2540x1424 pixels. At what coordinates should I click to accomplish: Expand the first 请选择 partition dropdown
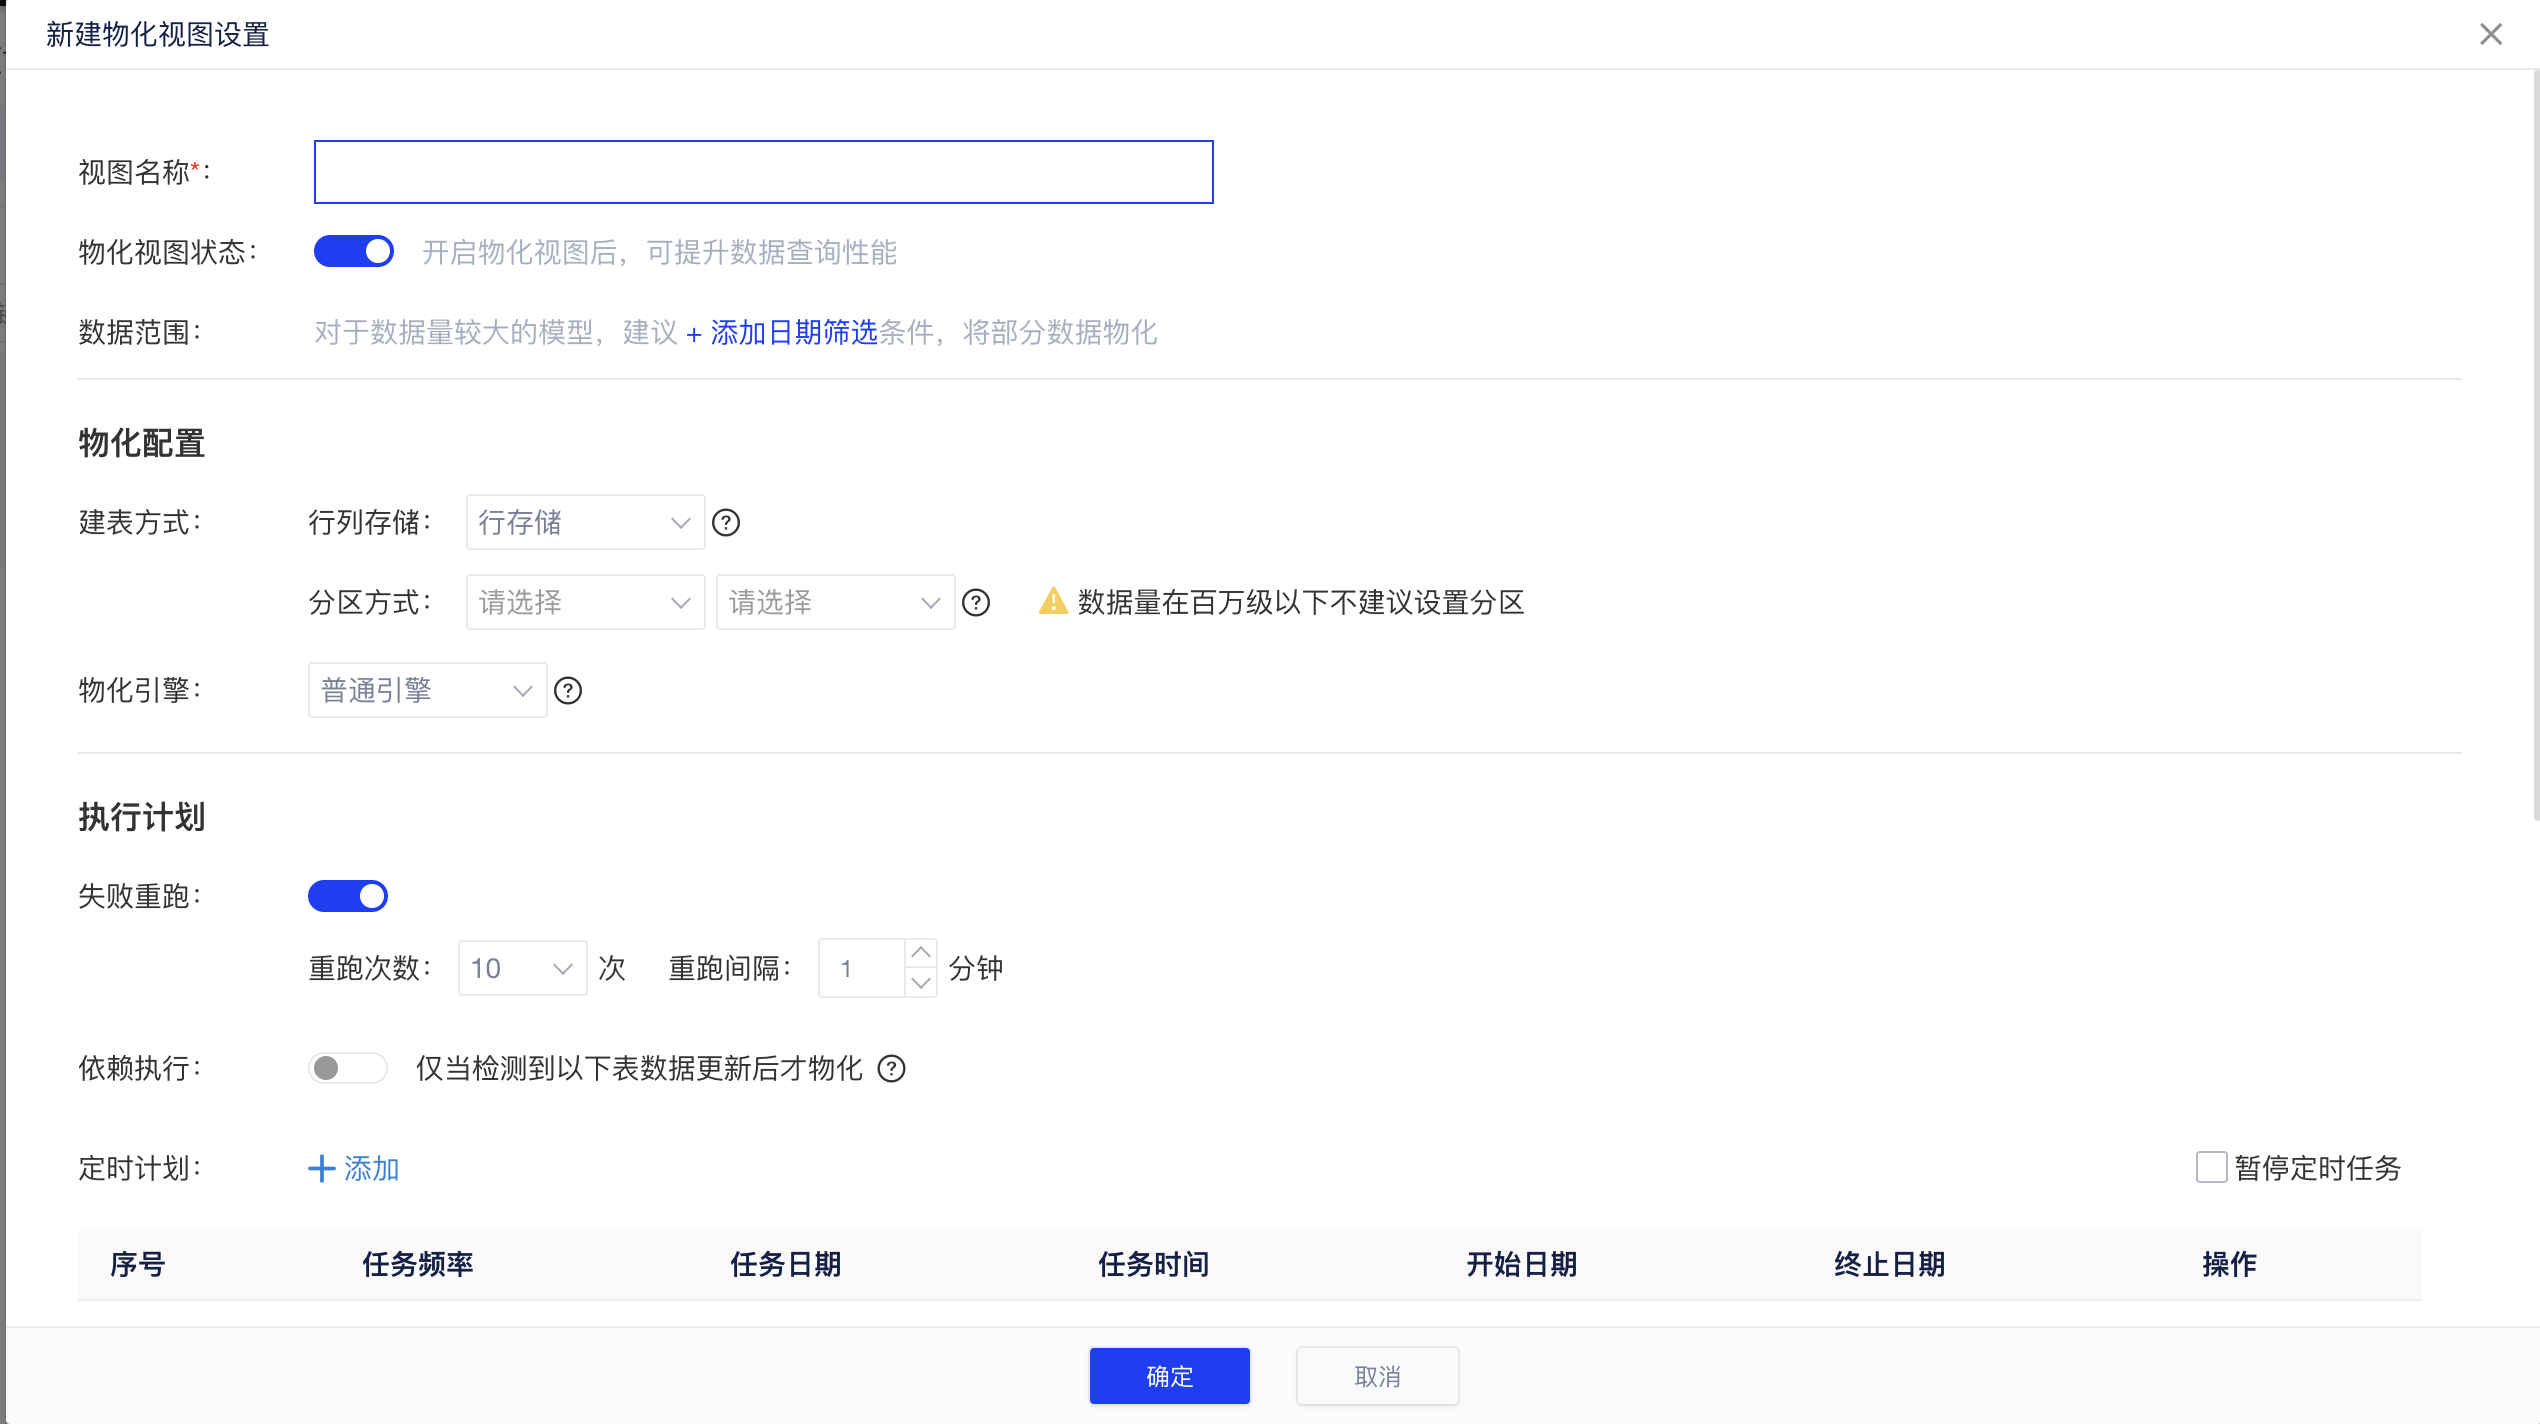pos(584,602)
